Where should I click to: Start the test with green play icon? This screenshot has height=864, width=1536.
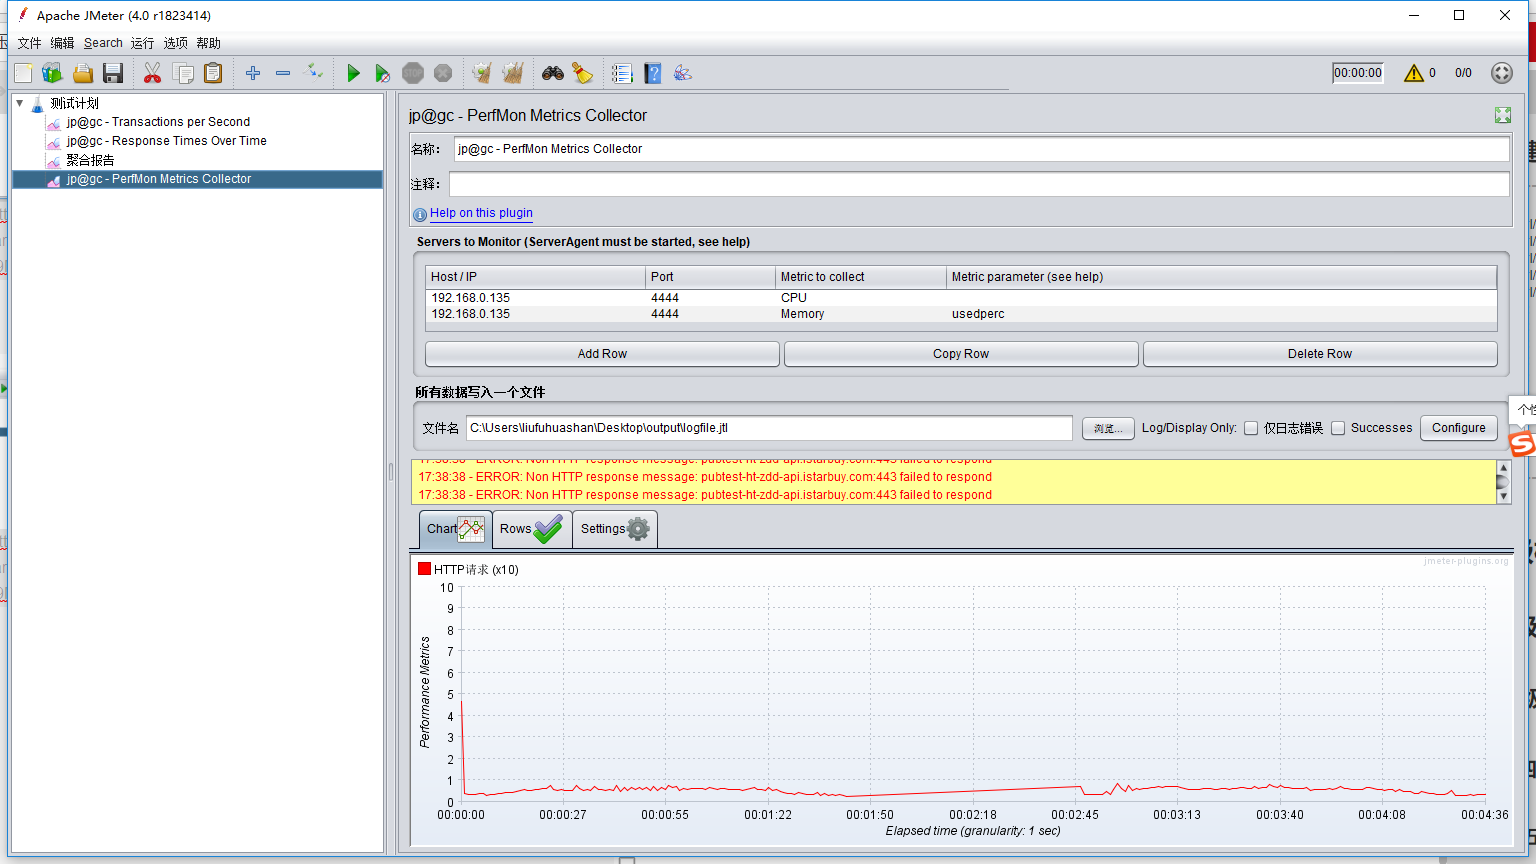click(353, 73)
